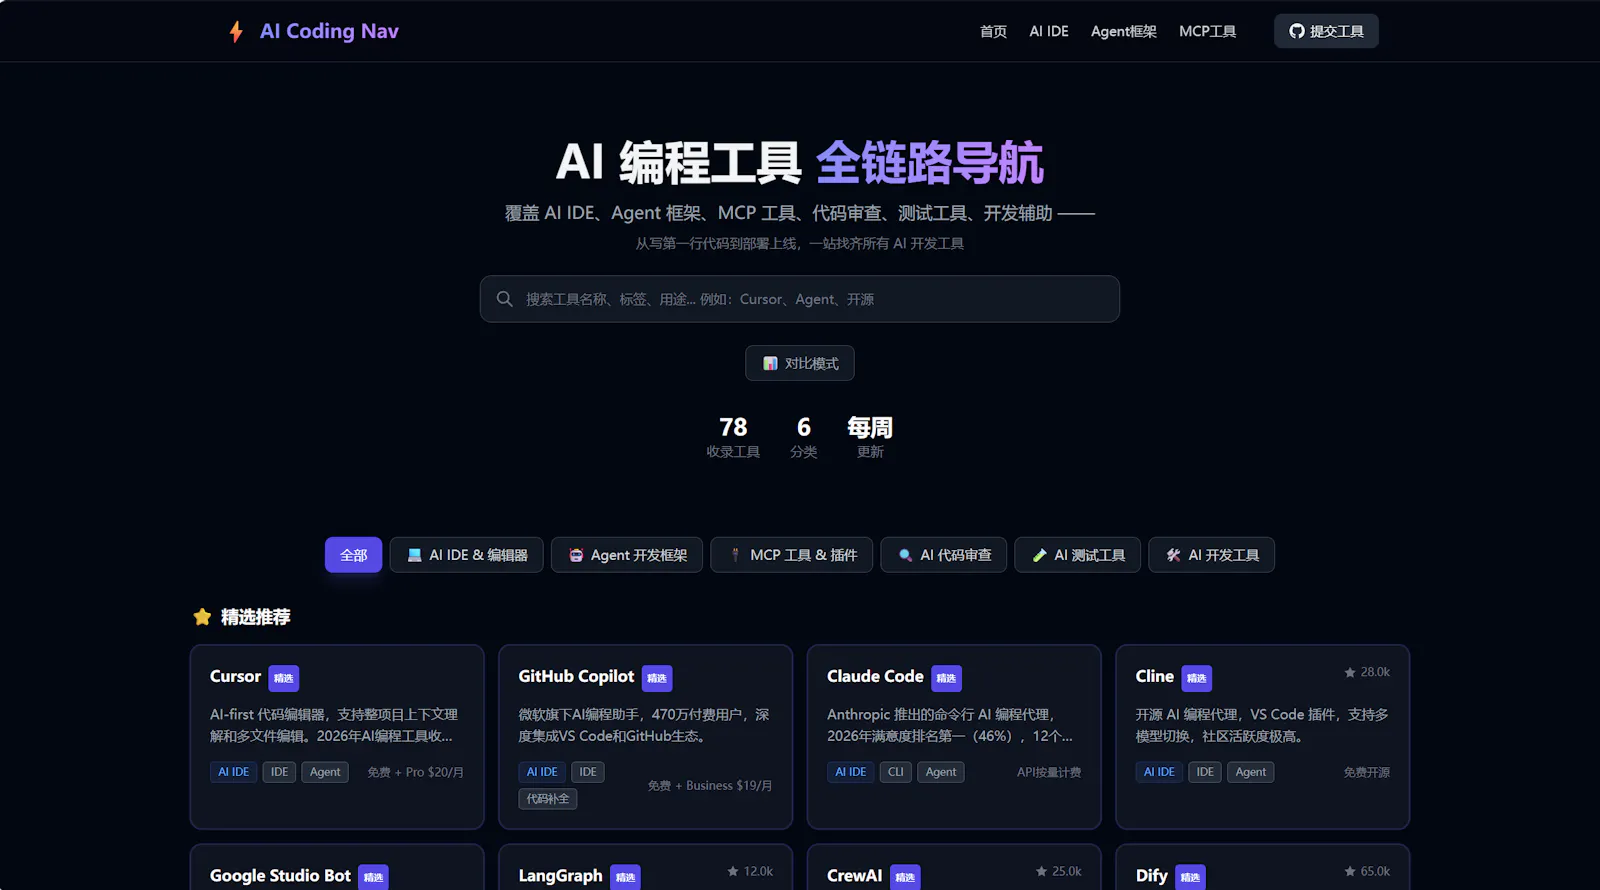Click the AI IDE tag on Cursor card
This screenshot has height=890, width=1600.
(234, 772)
